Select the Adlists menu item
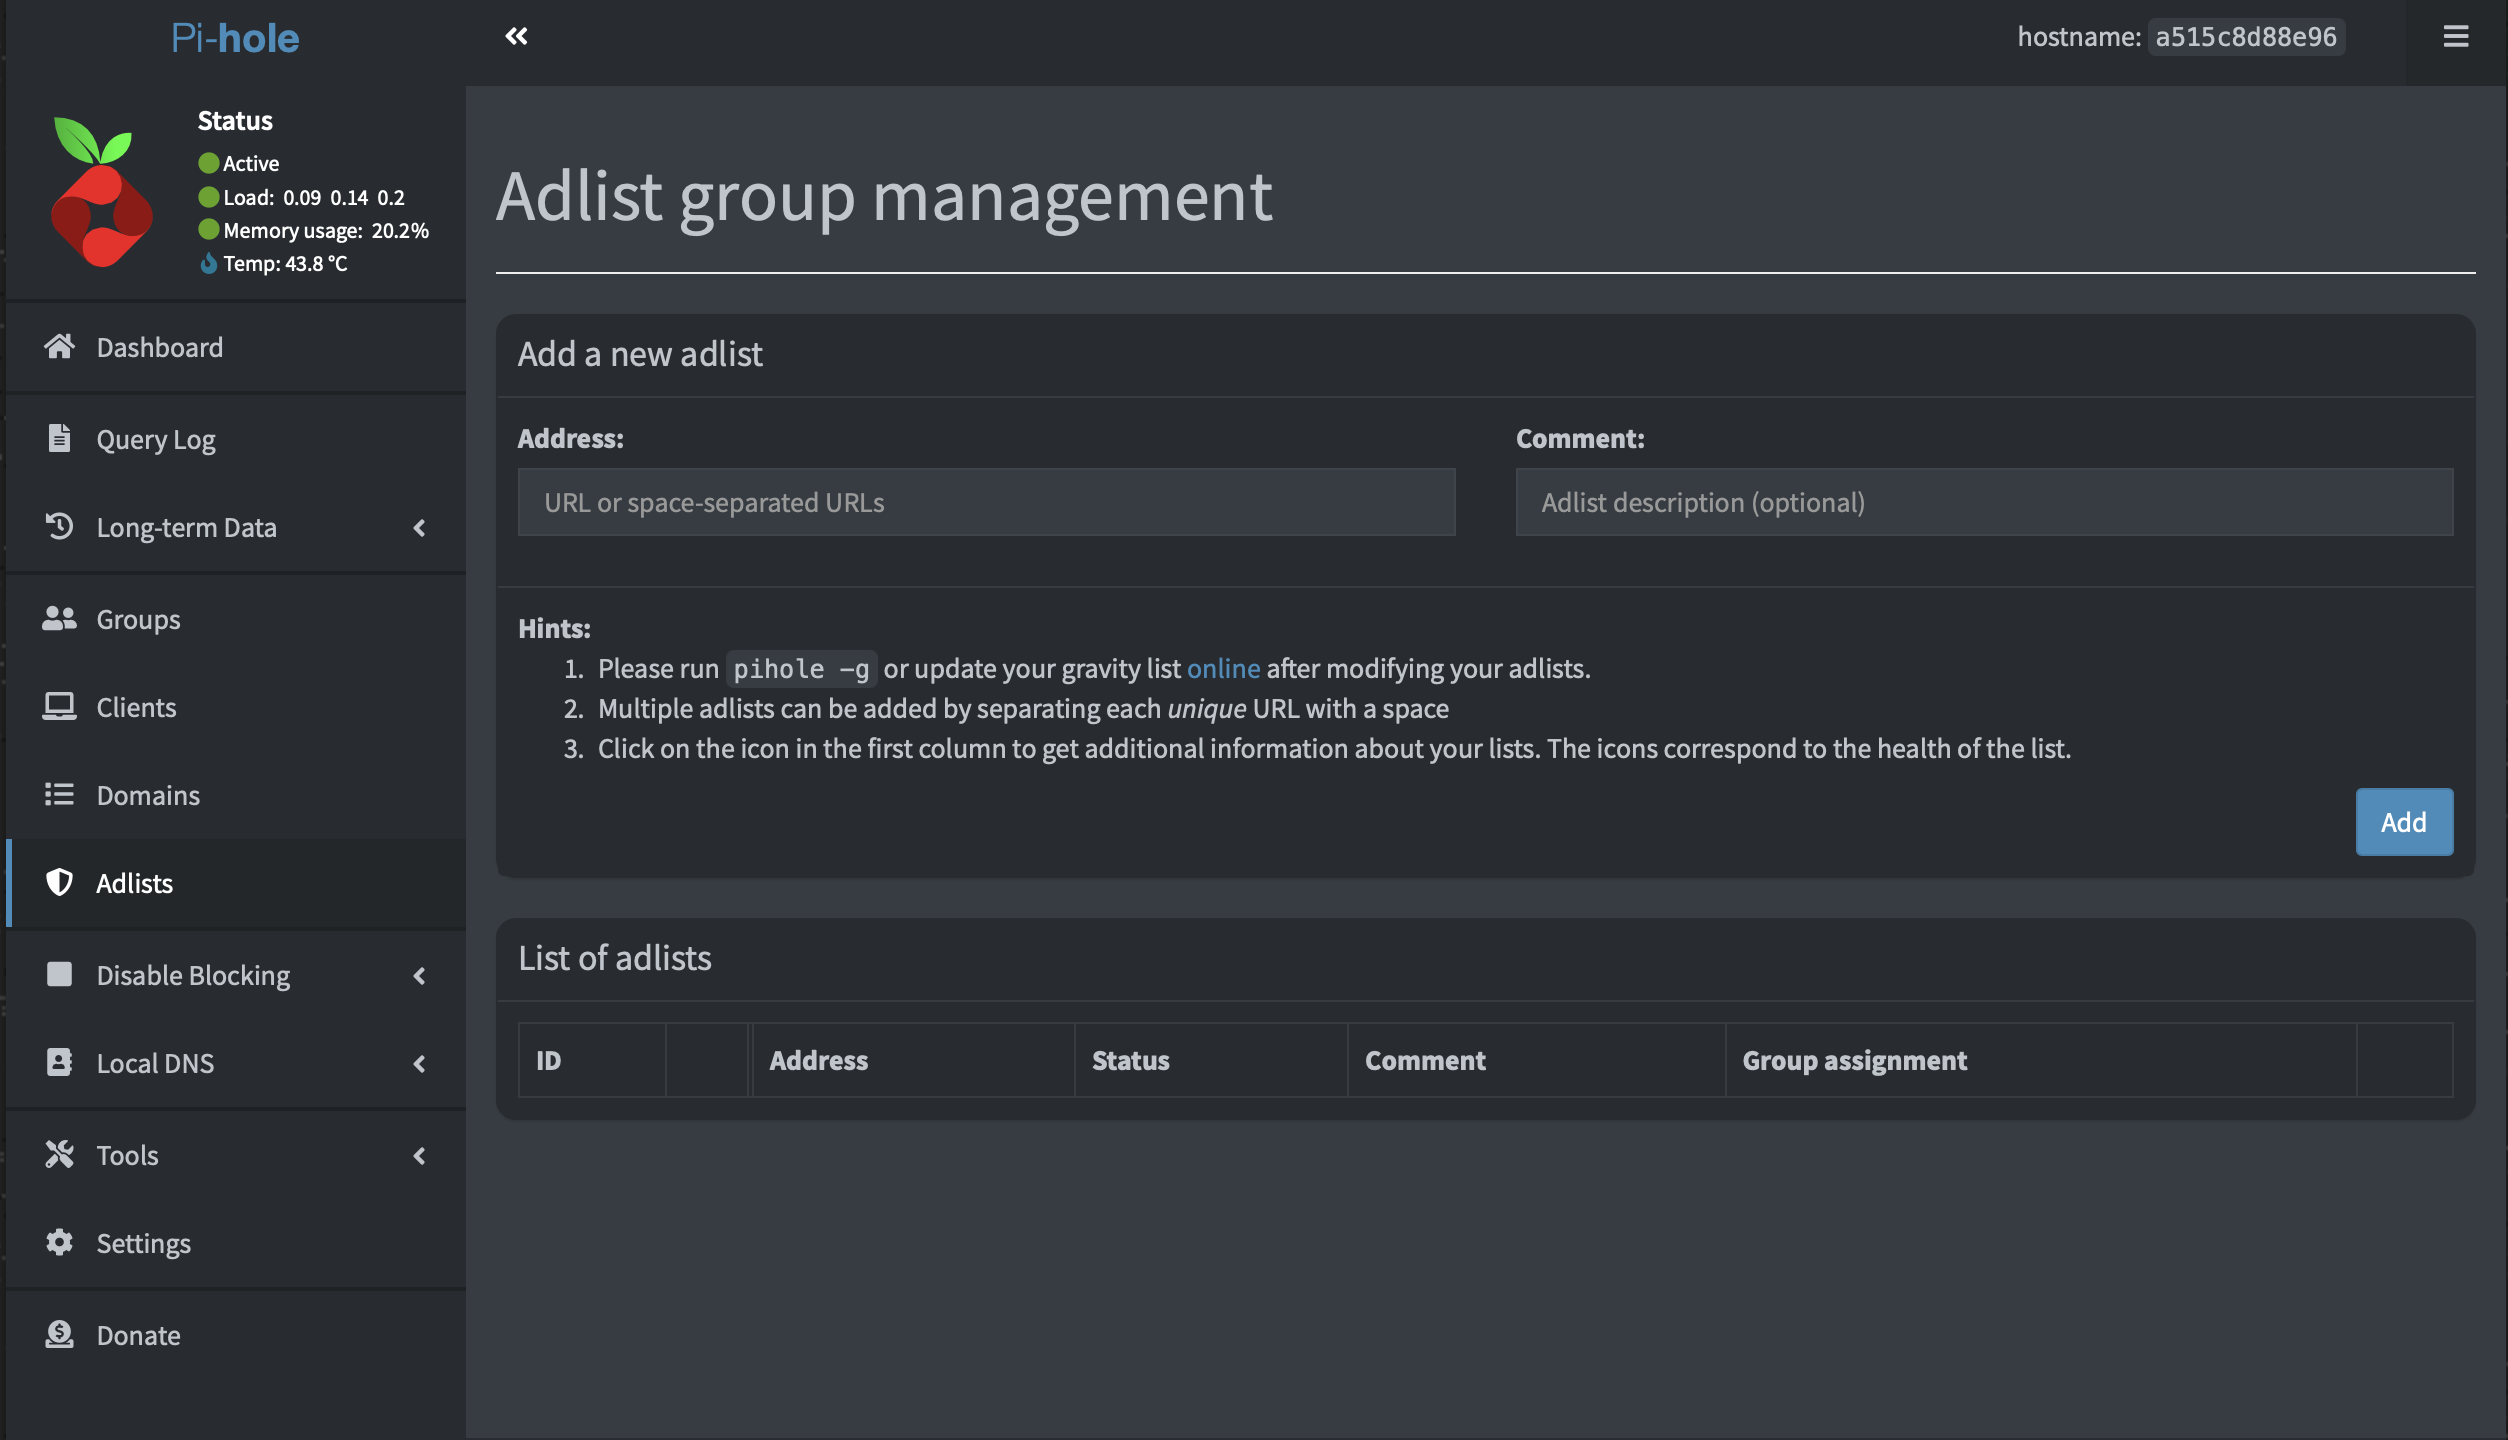This screenshot has height=1440, width=2508. click(236, 883)
